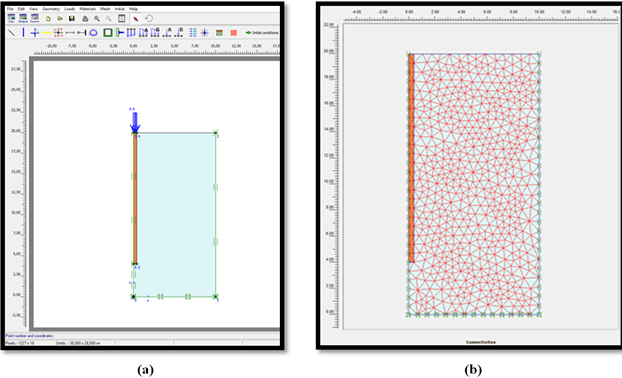Select the blue Plate tool
Viewport: 622px width, 378px height.
[x=23, y=33]
